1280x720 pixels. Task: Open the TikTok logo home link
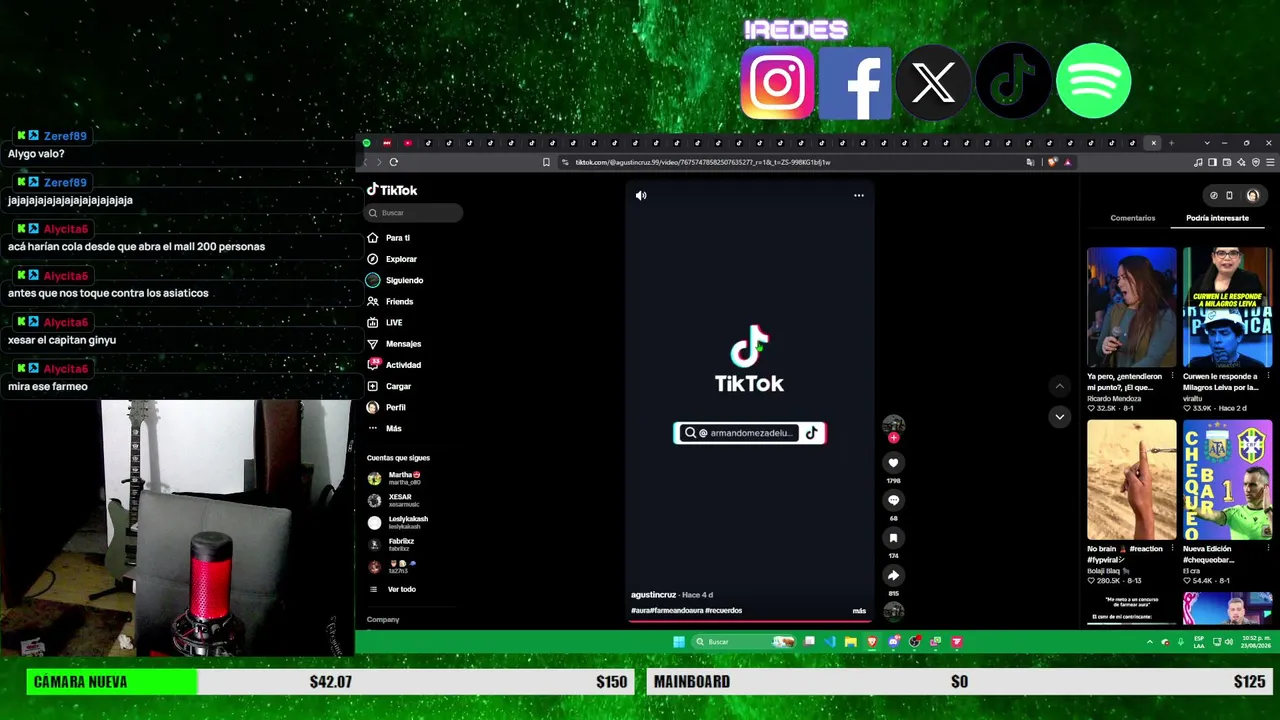[392, 190]
